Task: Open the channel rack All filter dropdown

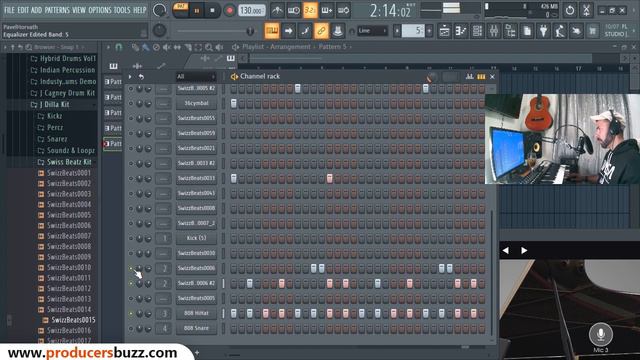Action: [x=196, y=77]
